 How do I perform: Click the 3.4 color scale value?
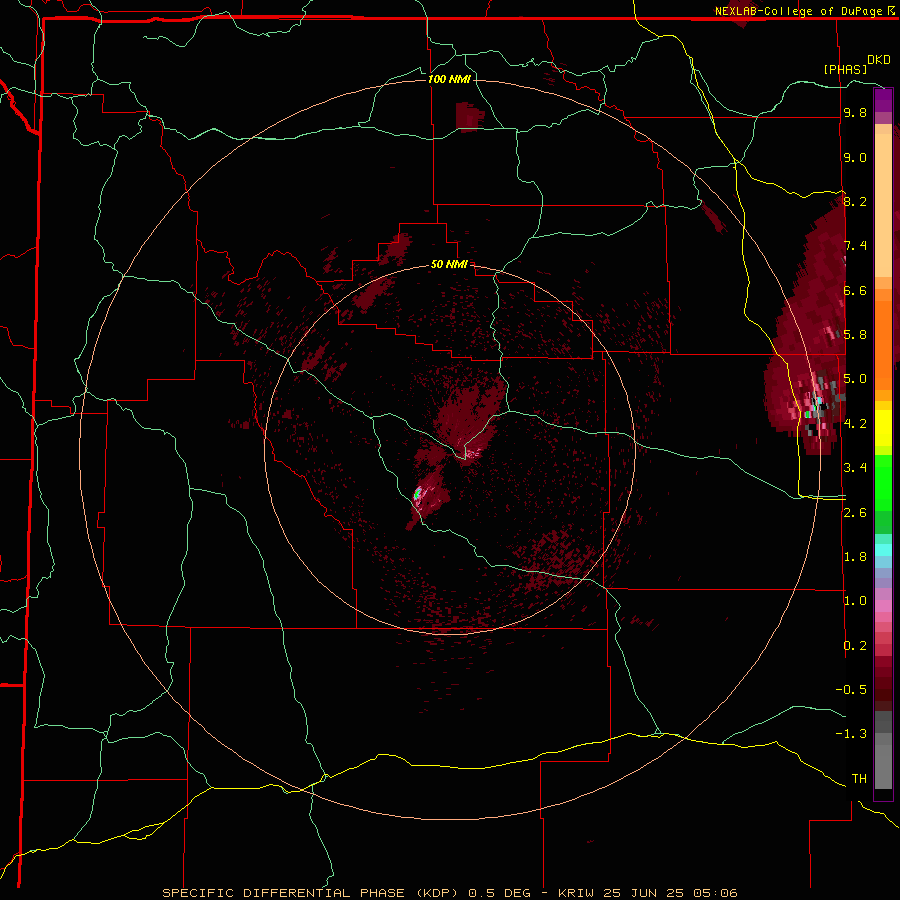(855, 468)
